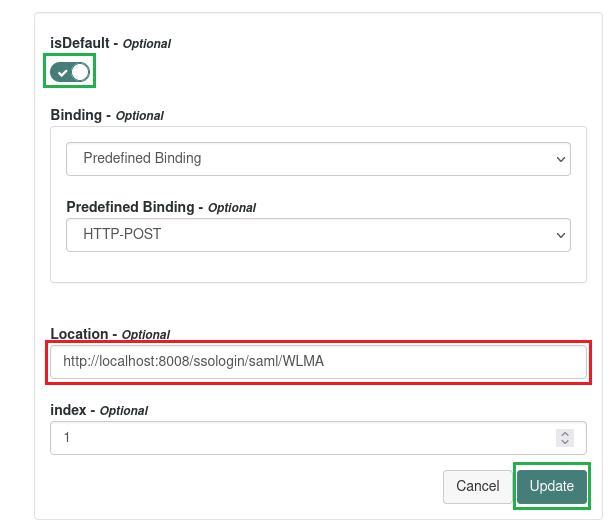Increase index with the up stepper arrow
610x532 pixels.
tap(565, 434)
